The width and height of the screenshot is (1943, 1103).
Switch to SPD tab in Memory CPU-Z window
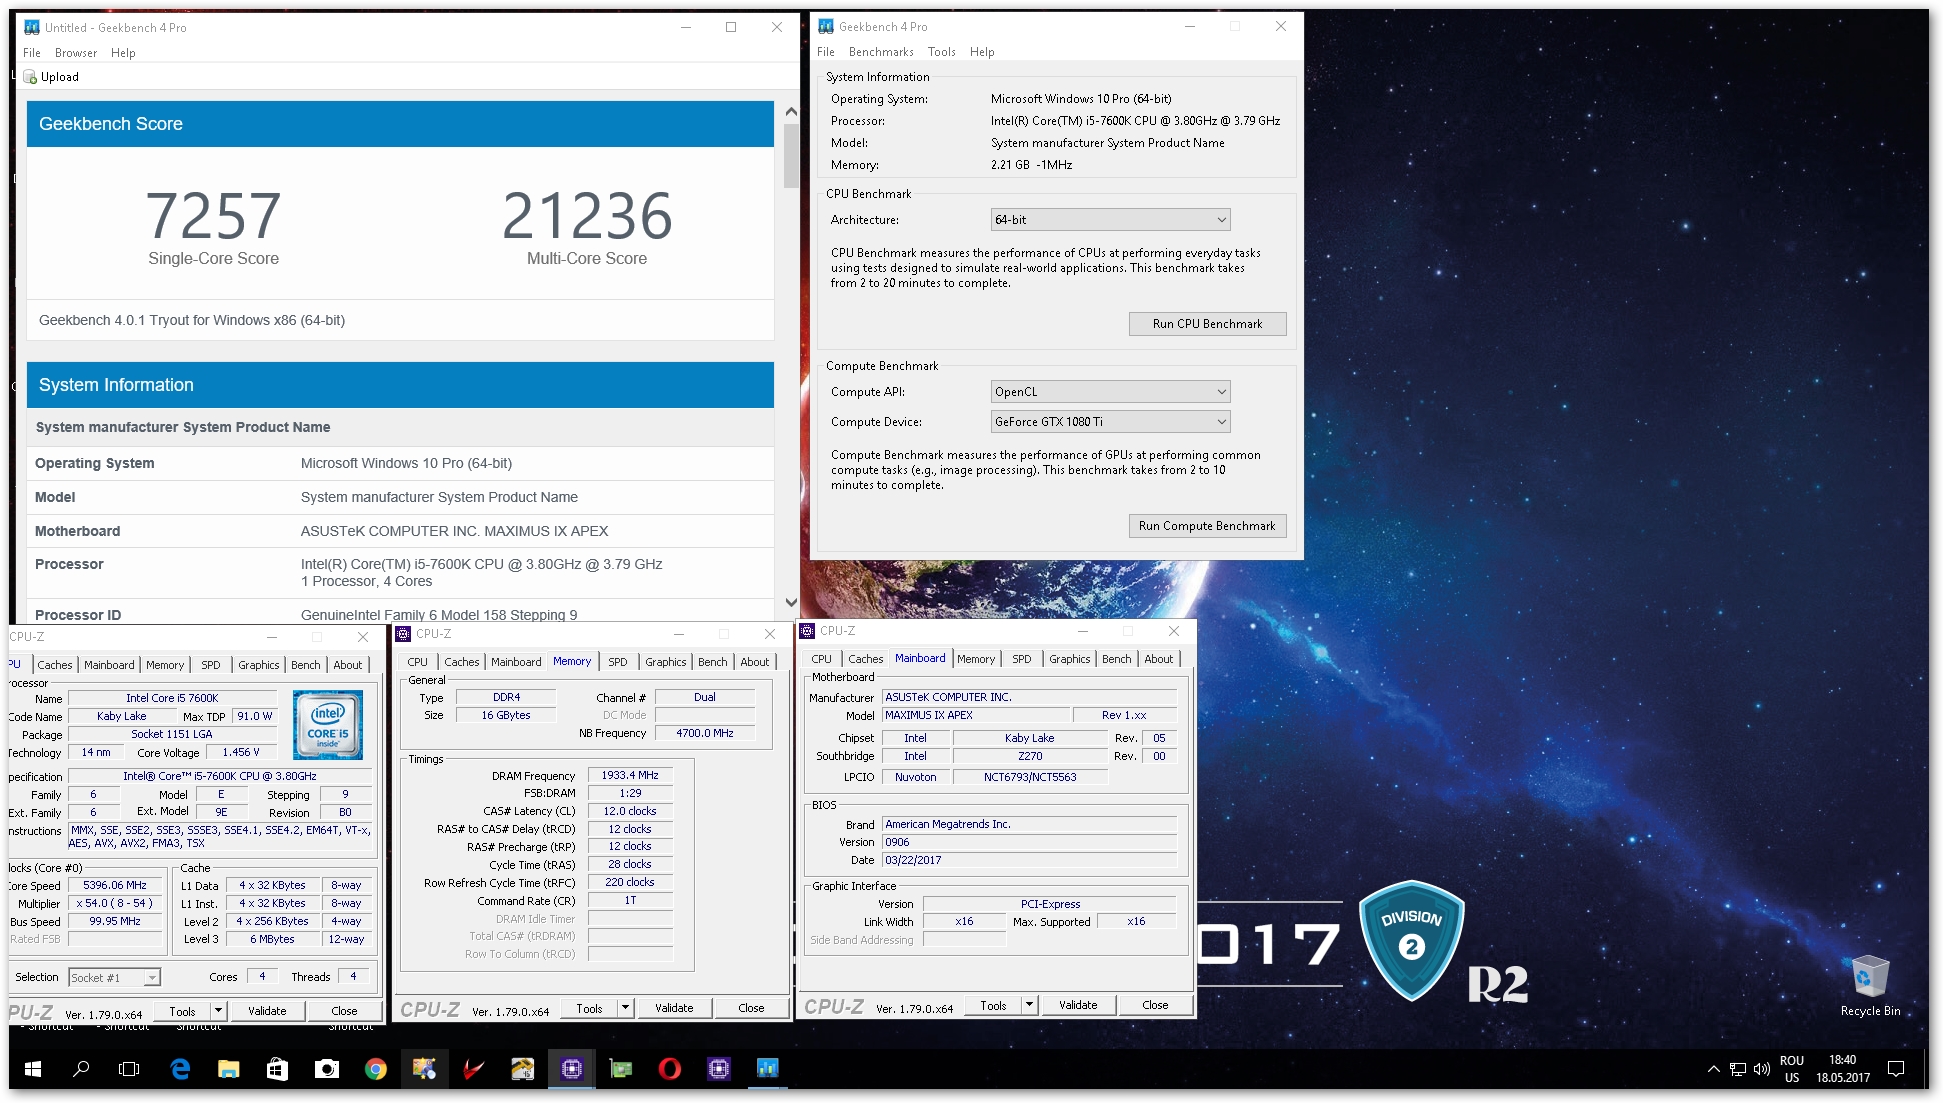(618, 662)
